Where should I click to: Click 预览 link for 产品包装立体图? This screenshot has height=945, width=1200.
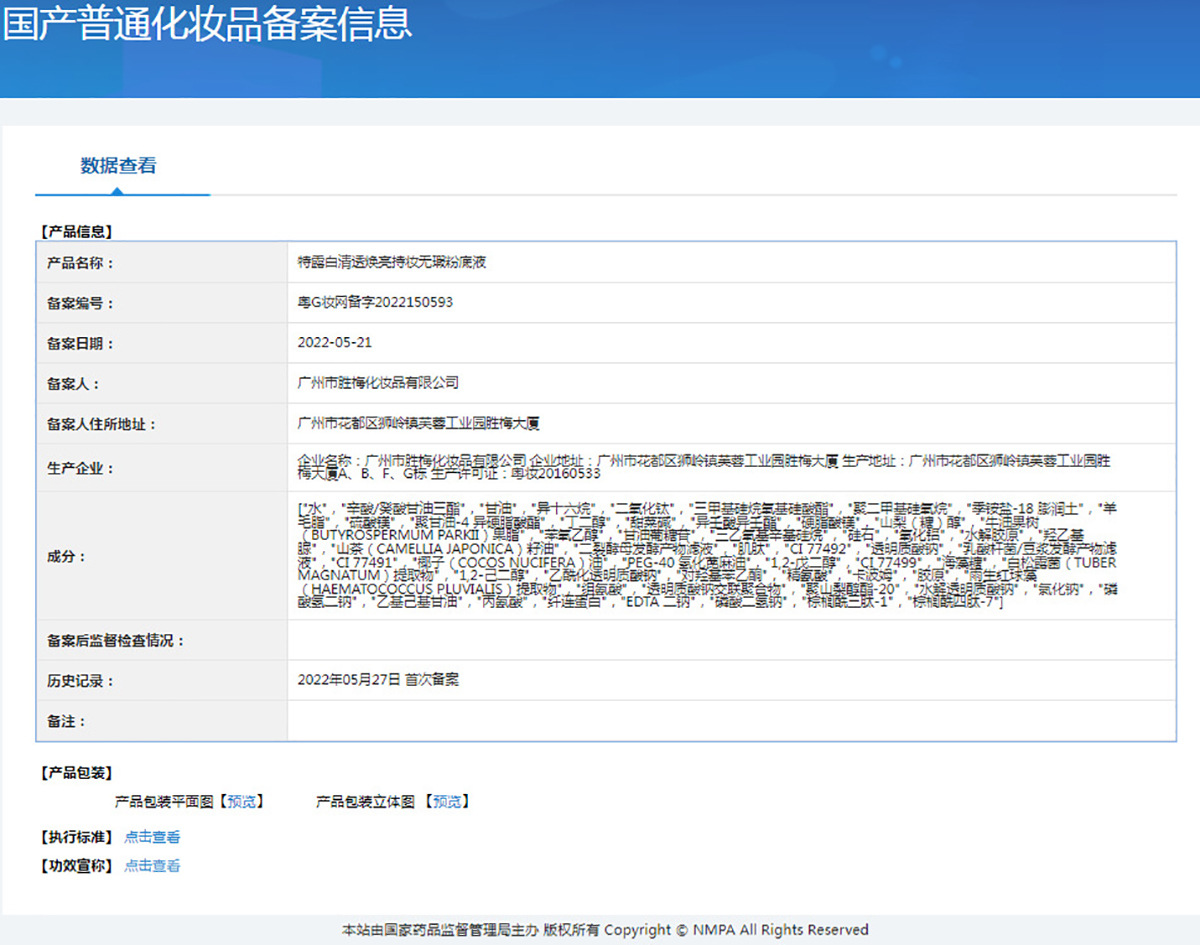446,801
